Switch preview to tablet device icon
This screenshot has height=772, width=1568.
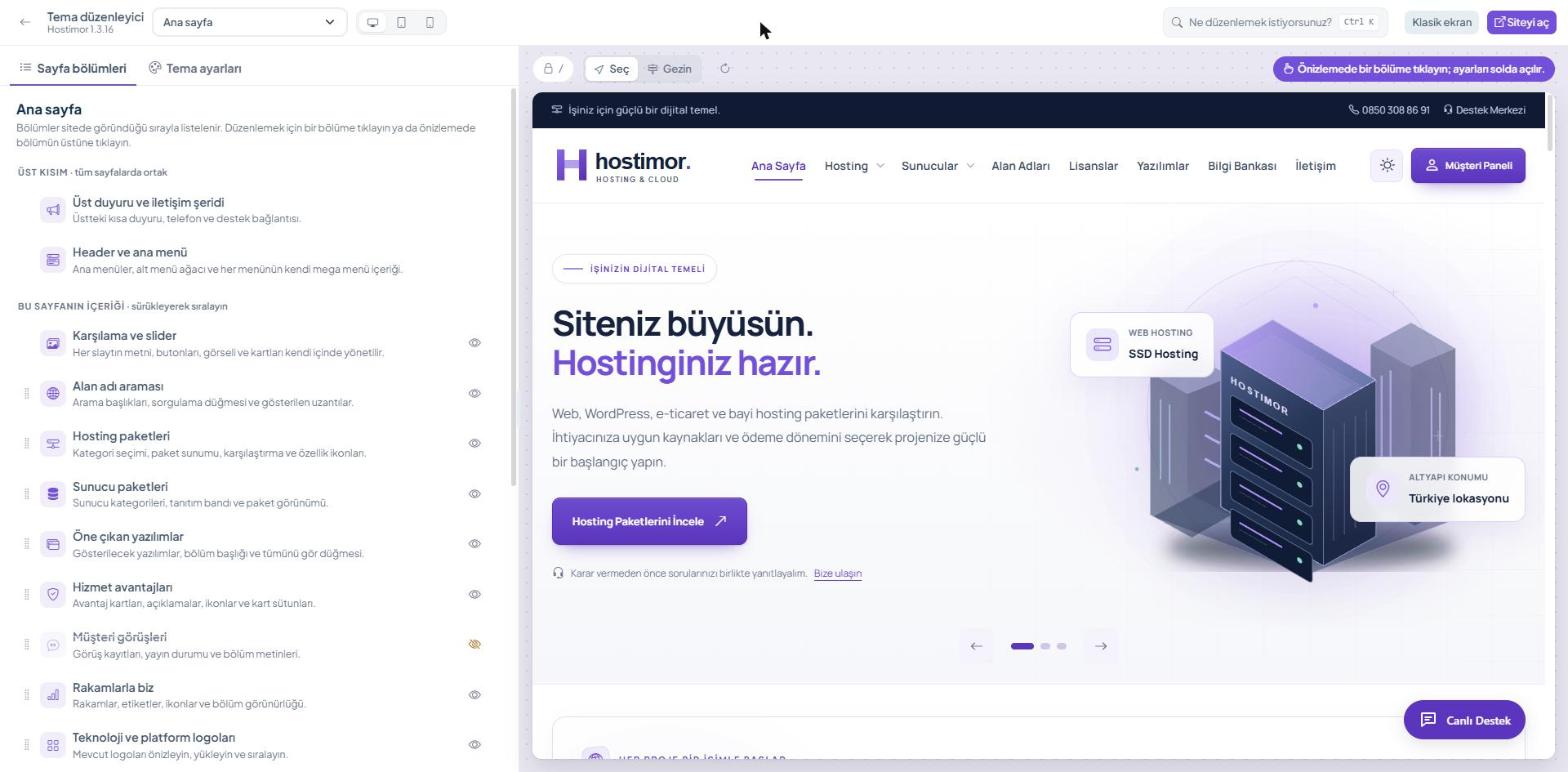click(x=402, y=22)
